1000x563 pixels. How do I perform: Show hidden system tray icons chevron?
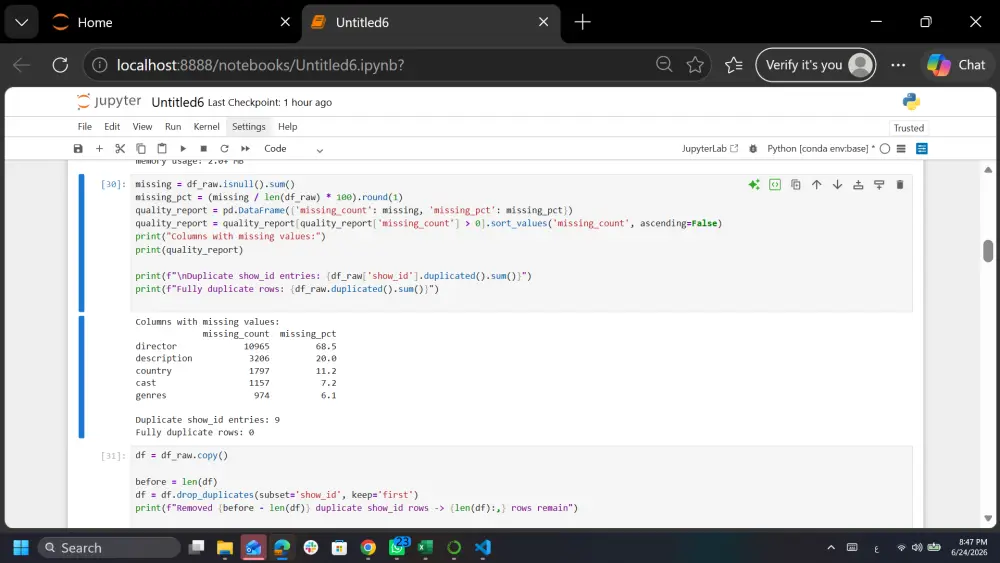[831, 548]
